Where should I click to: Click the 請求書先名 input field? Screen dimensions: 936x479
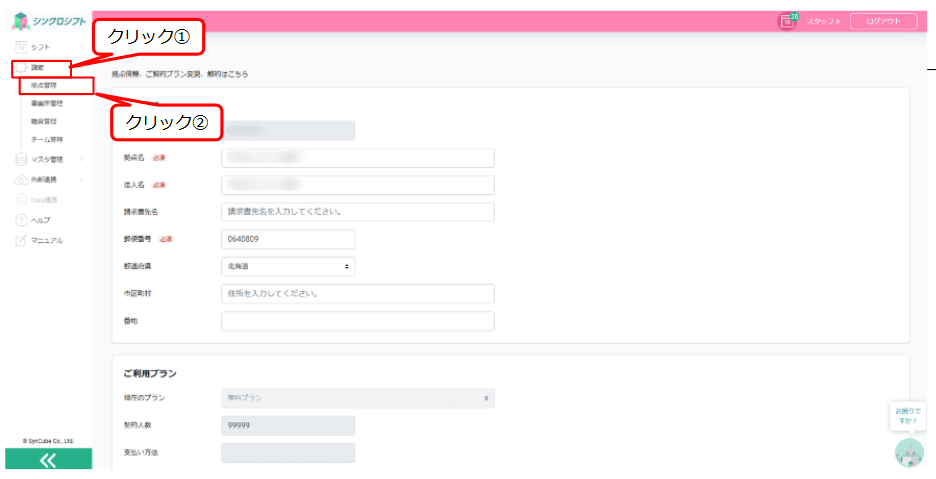[357, 212]
